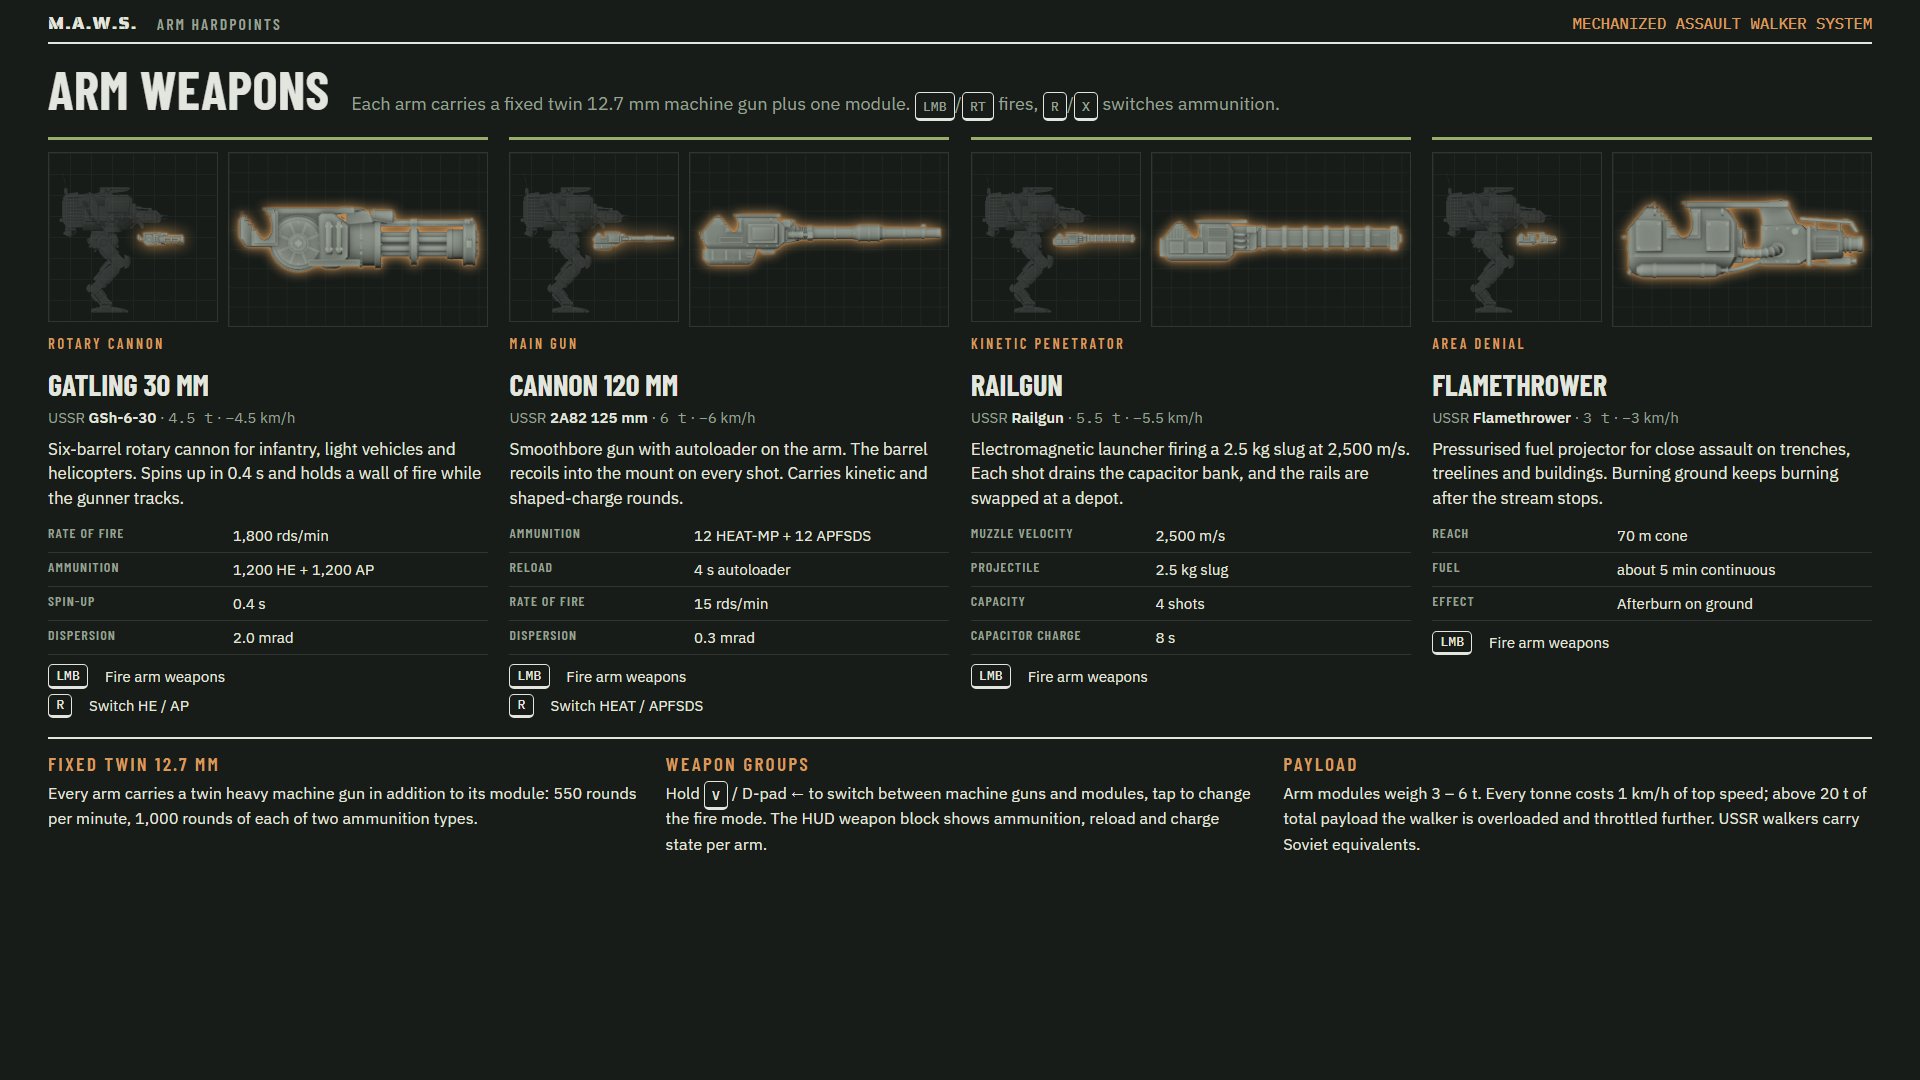Click the LMB key badge under Railgun
This screenshot has width=1920, height=1080.
click(x=991, y=677)
